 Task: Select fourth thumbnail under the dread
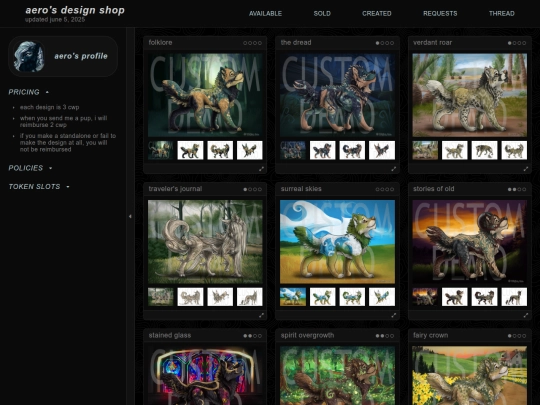point(382,150)
